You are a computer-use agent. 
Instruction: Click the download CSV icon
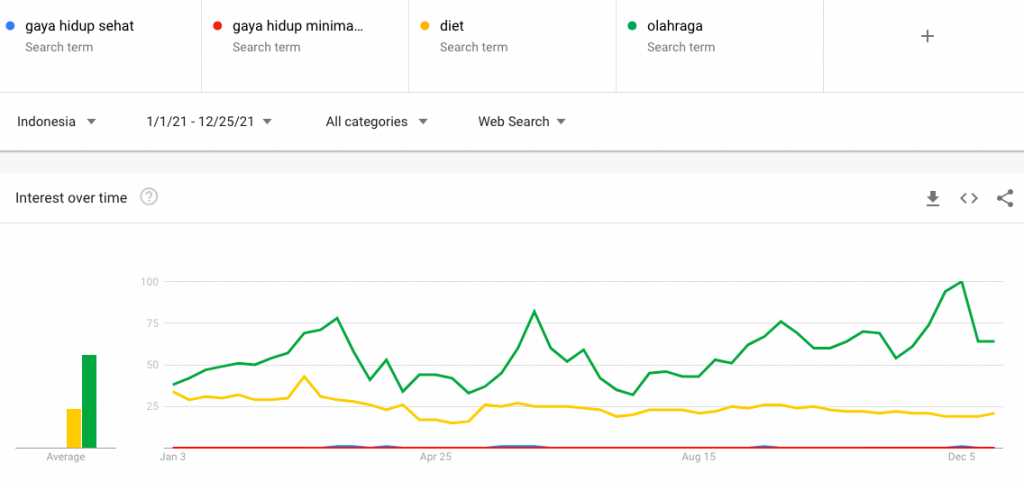pos(932,198)
